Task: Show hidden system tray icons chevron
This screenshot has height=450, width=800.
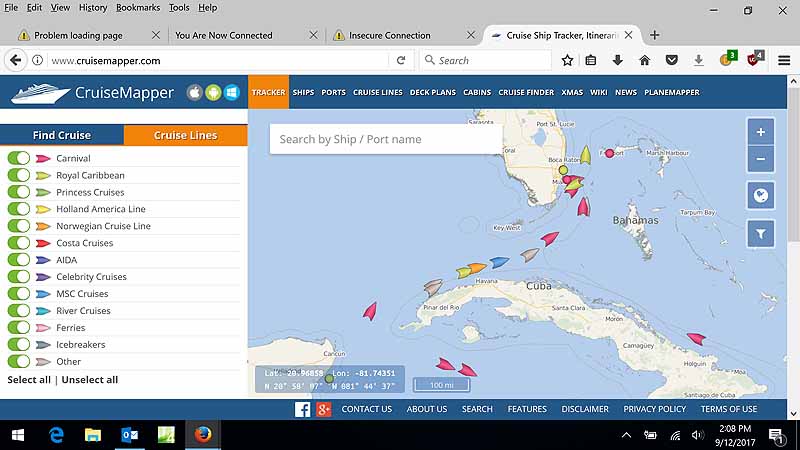Action: point(627,435)
